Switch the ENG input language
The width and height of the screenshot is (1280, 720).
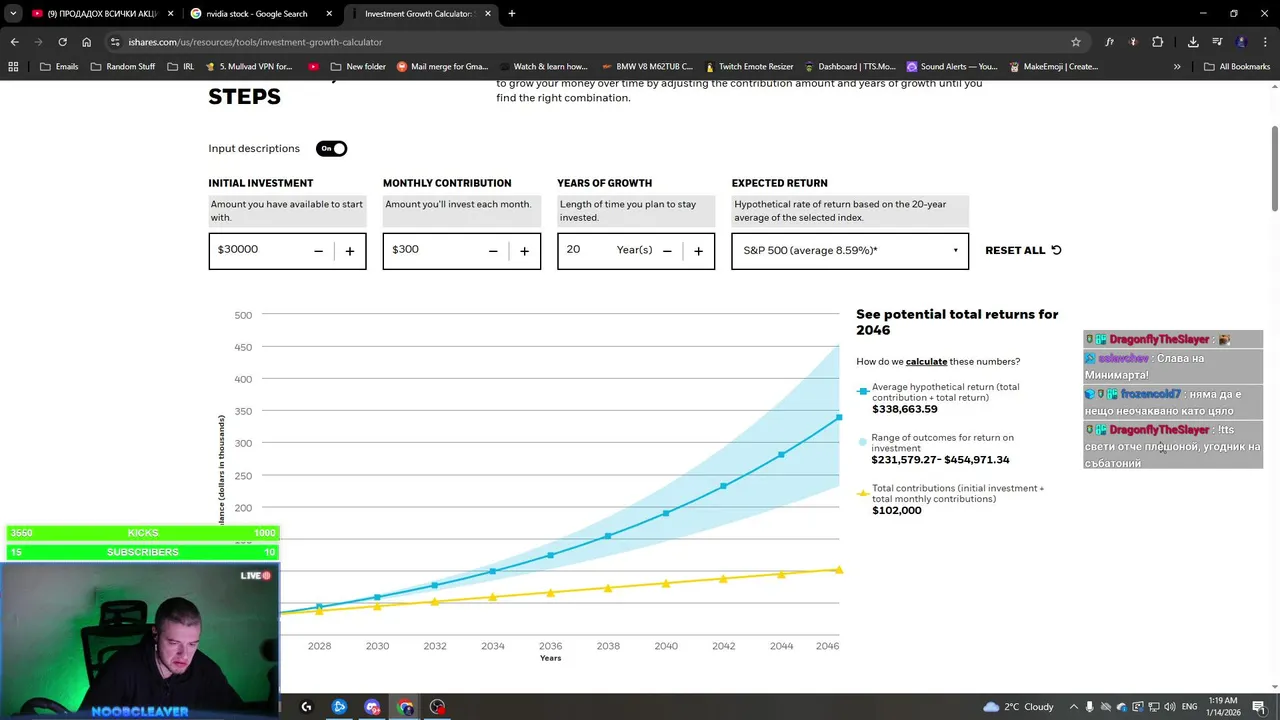pos(1189,707)
